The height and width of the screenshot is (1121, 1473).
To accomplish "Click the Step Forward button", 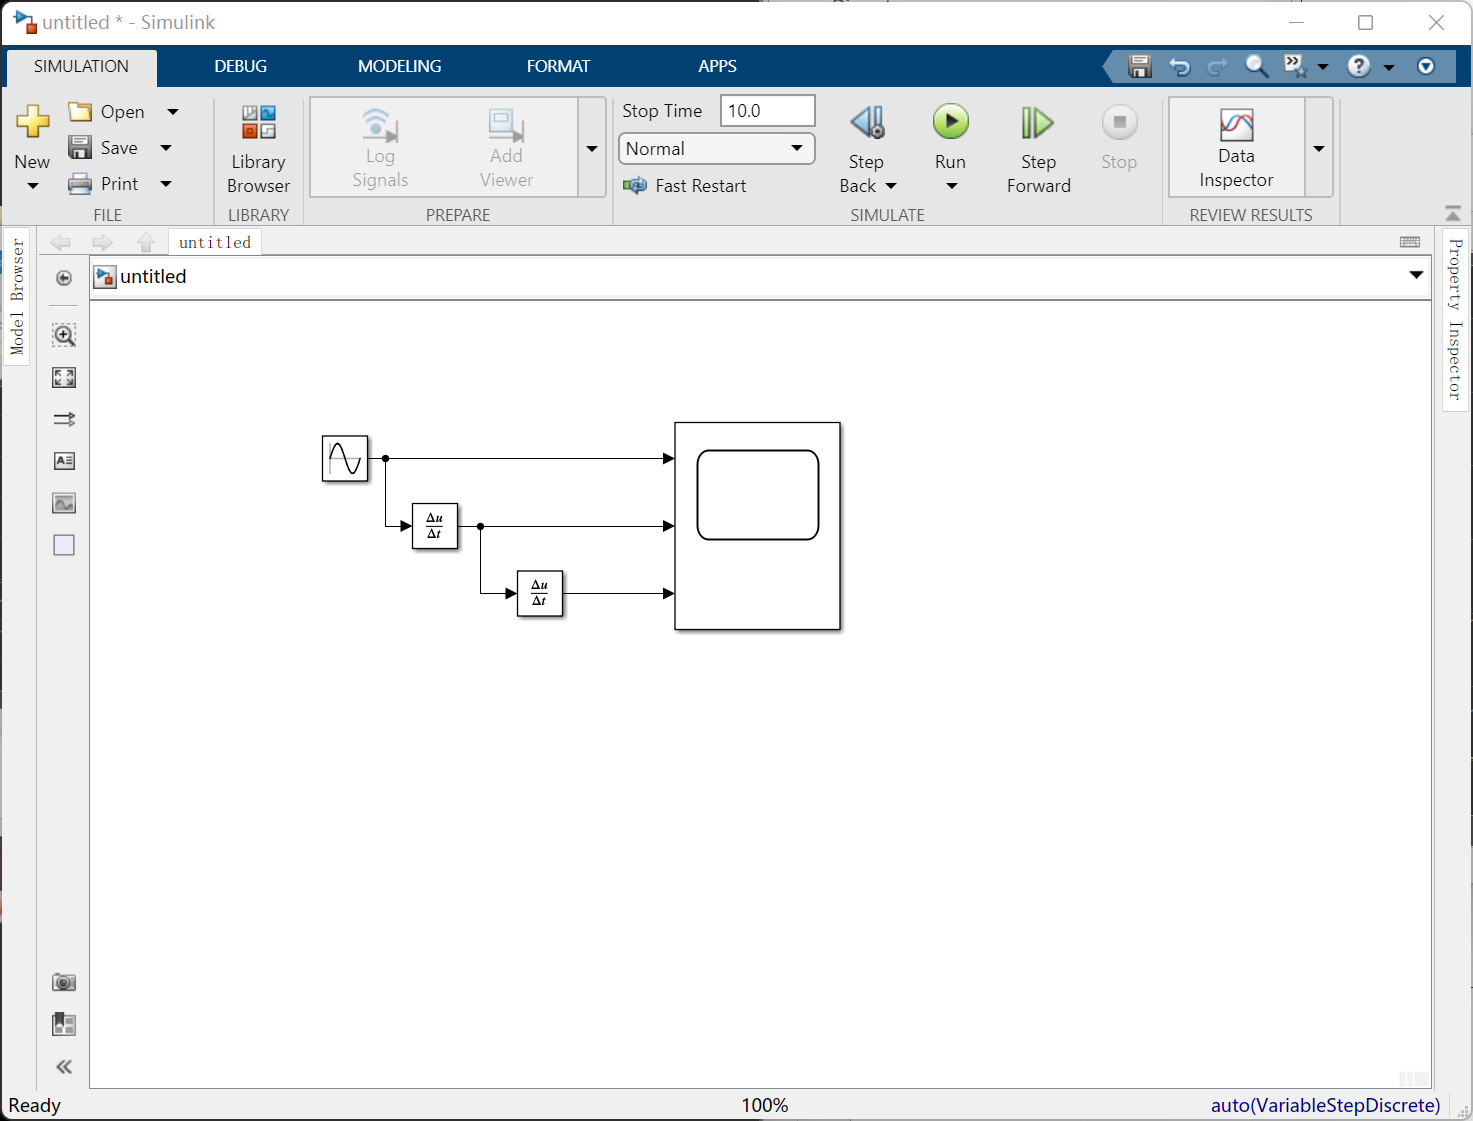I will tap(1038, 149).
